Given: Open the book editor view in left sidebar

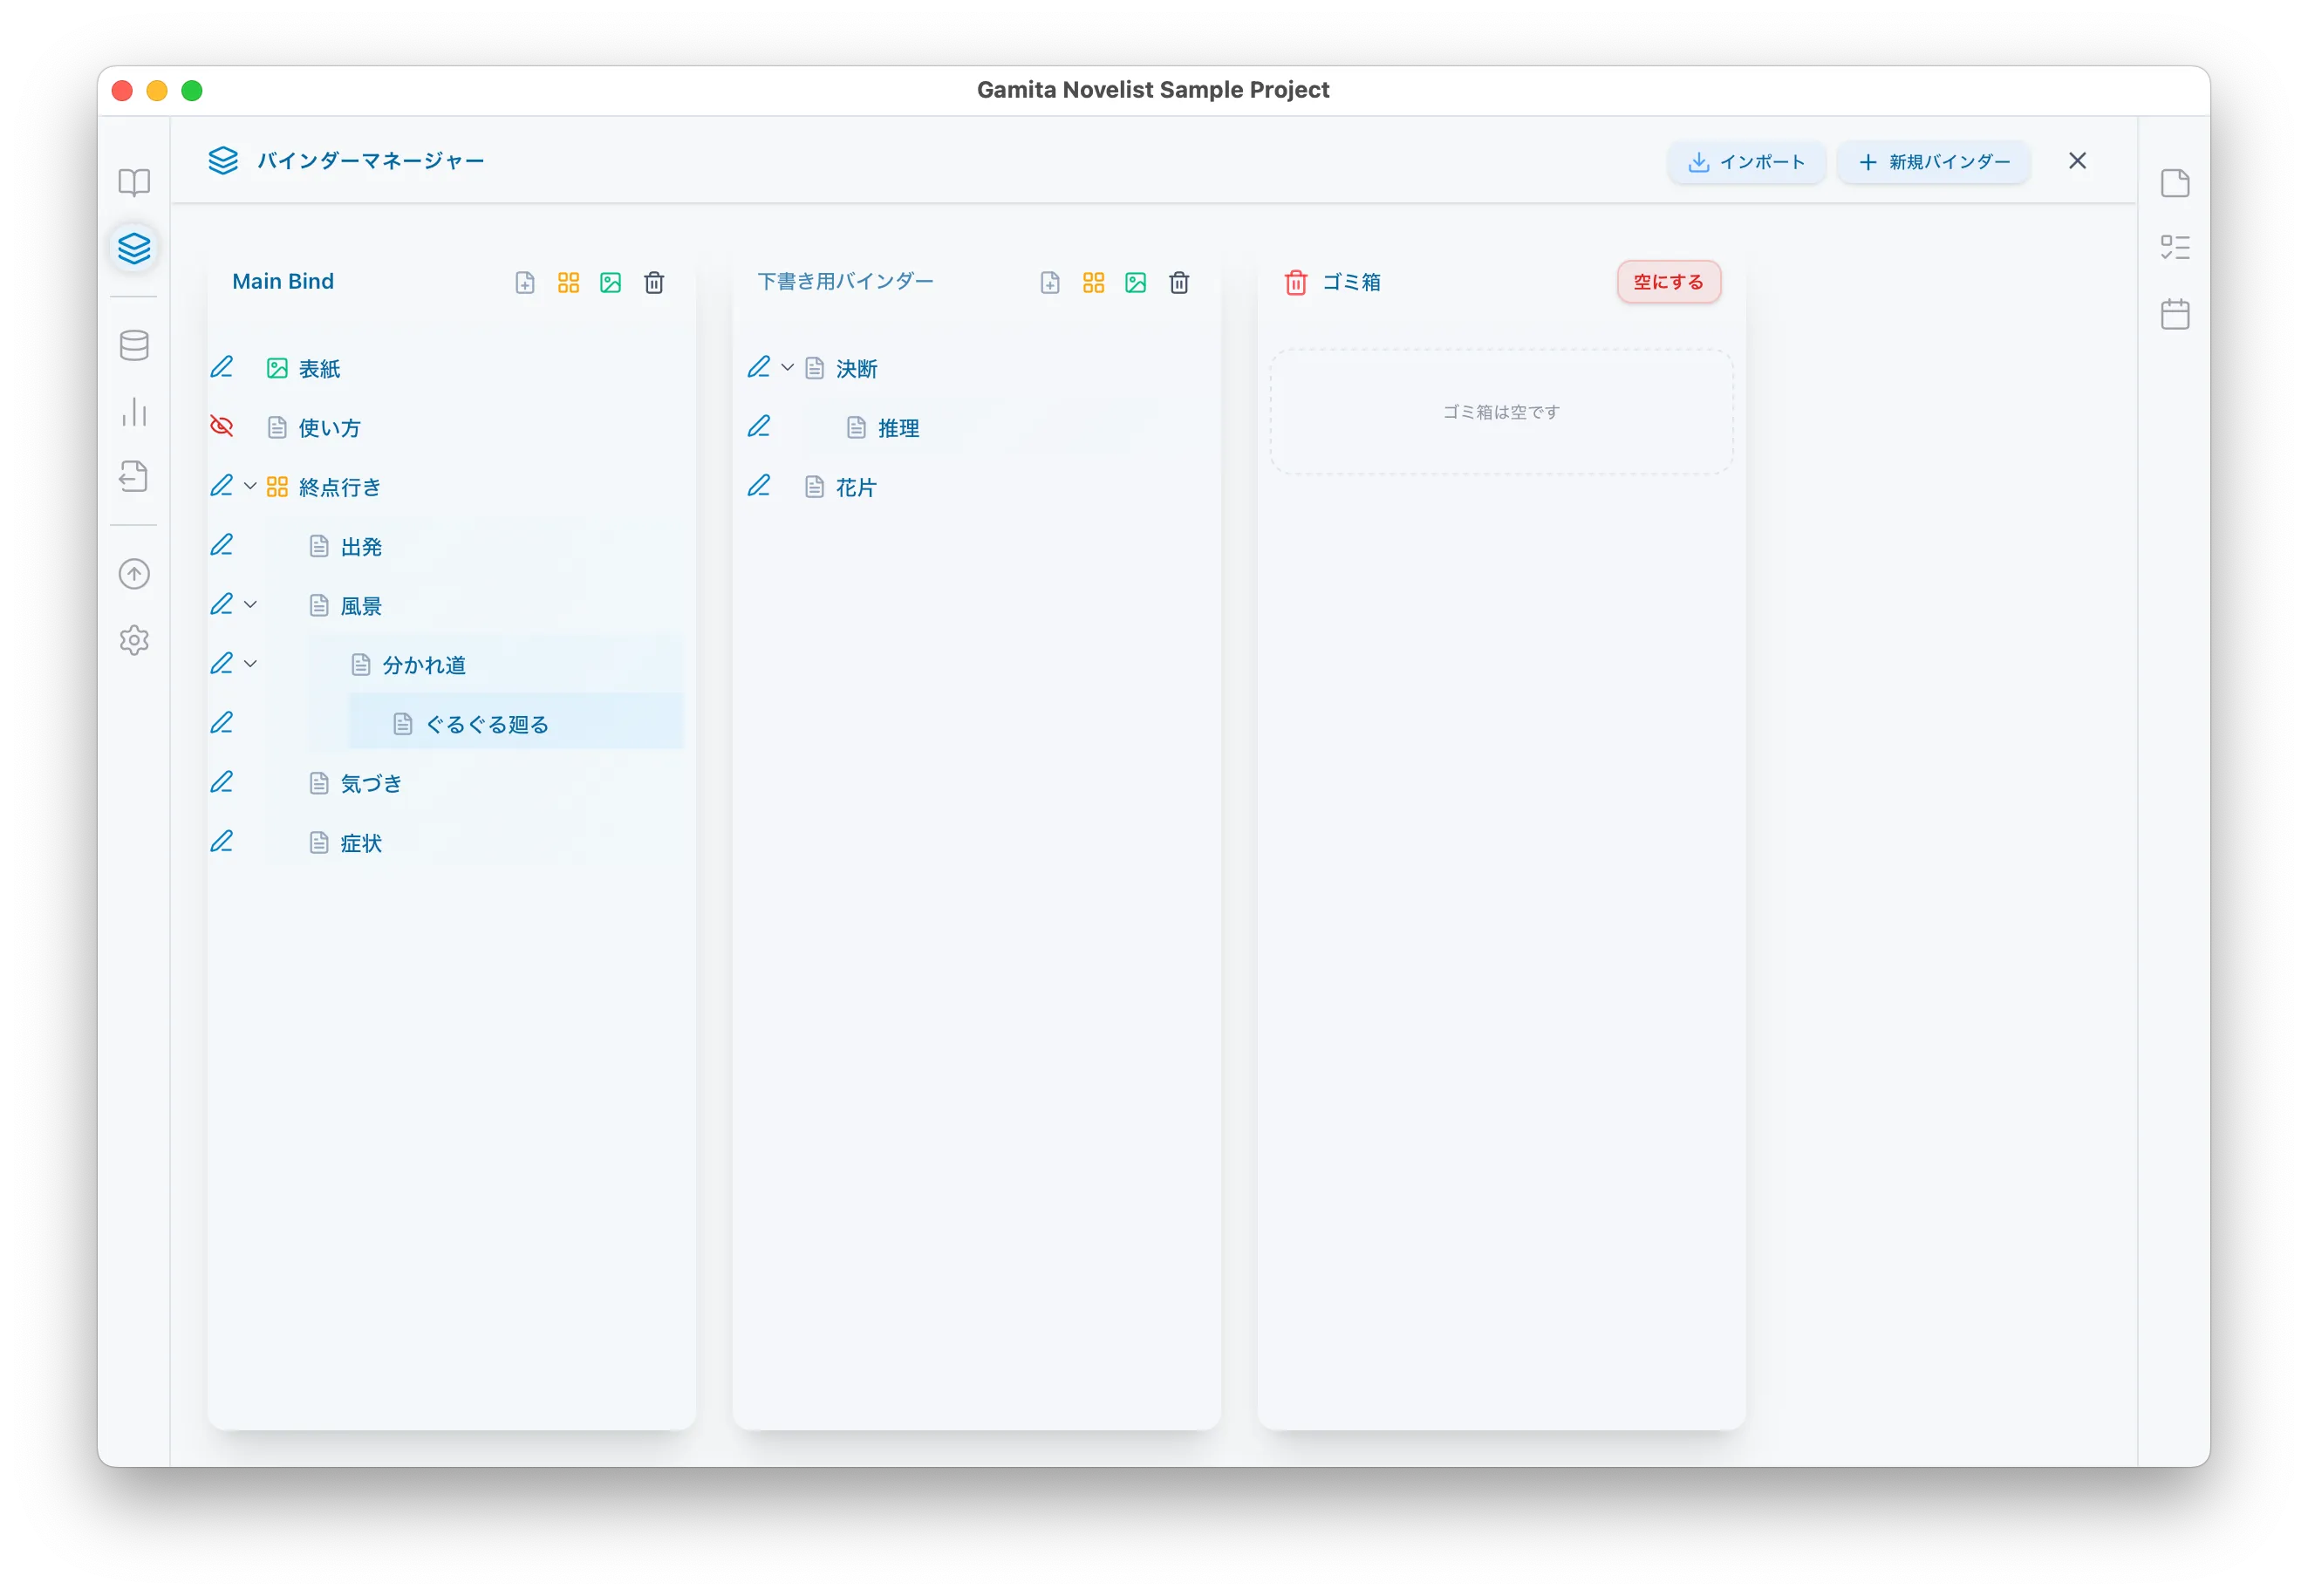Looking at the screenshot, I should pos(134,182).
